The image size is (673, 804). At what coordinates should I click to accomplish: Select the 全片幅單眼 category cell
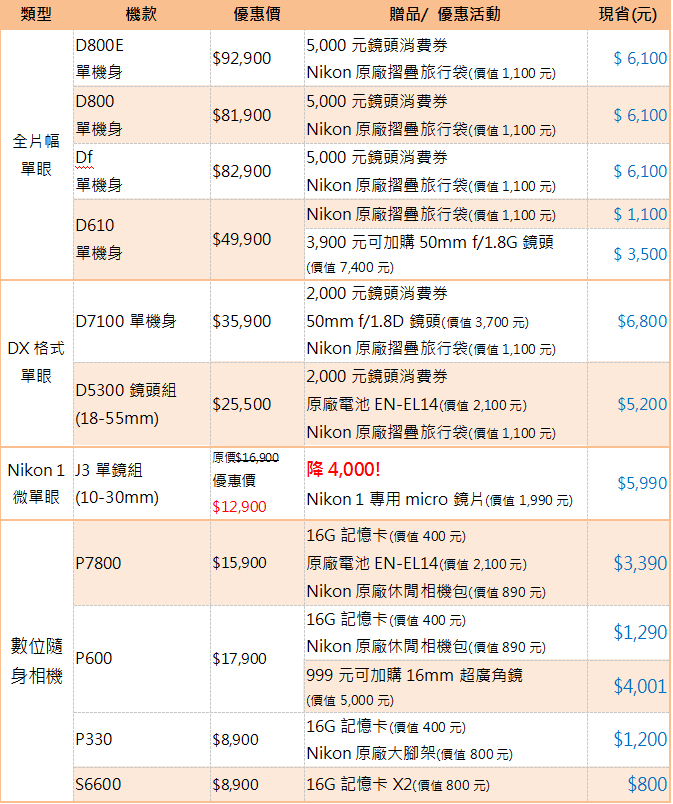(36, 155)
